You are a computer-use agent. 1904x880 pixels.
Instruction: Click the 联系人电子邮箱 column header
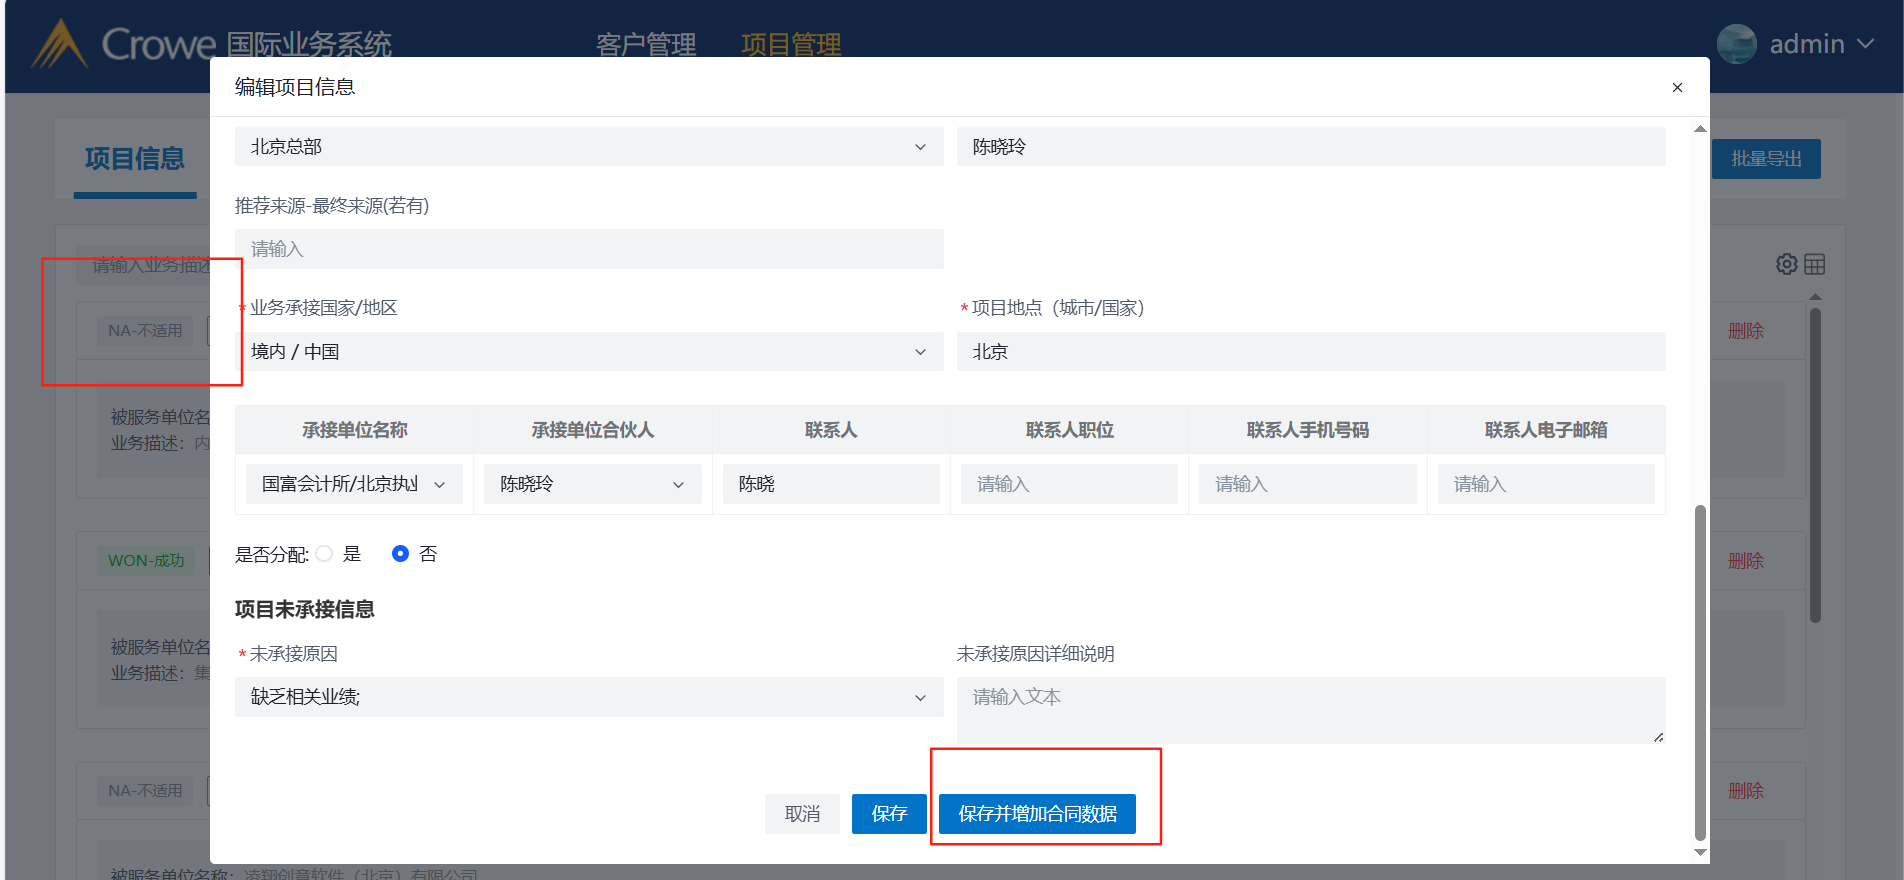[x=1546, y=430]
